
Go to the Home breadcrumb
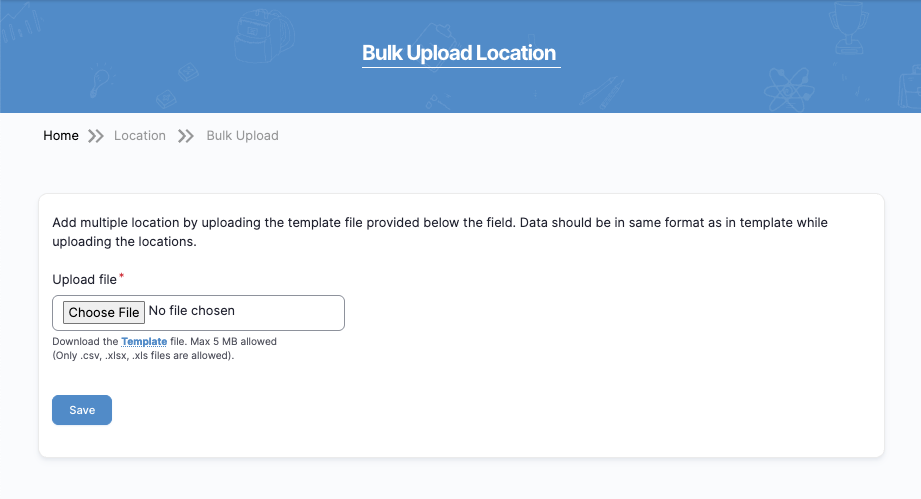(x=61, y=136)
